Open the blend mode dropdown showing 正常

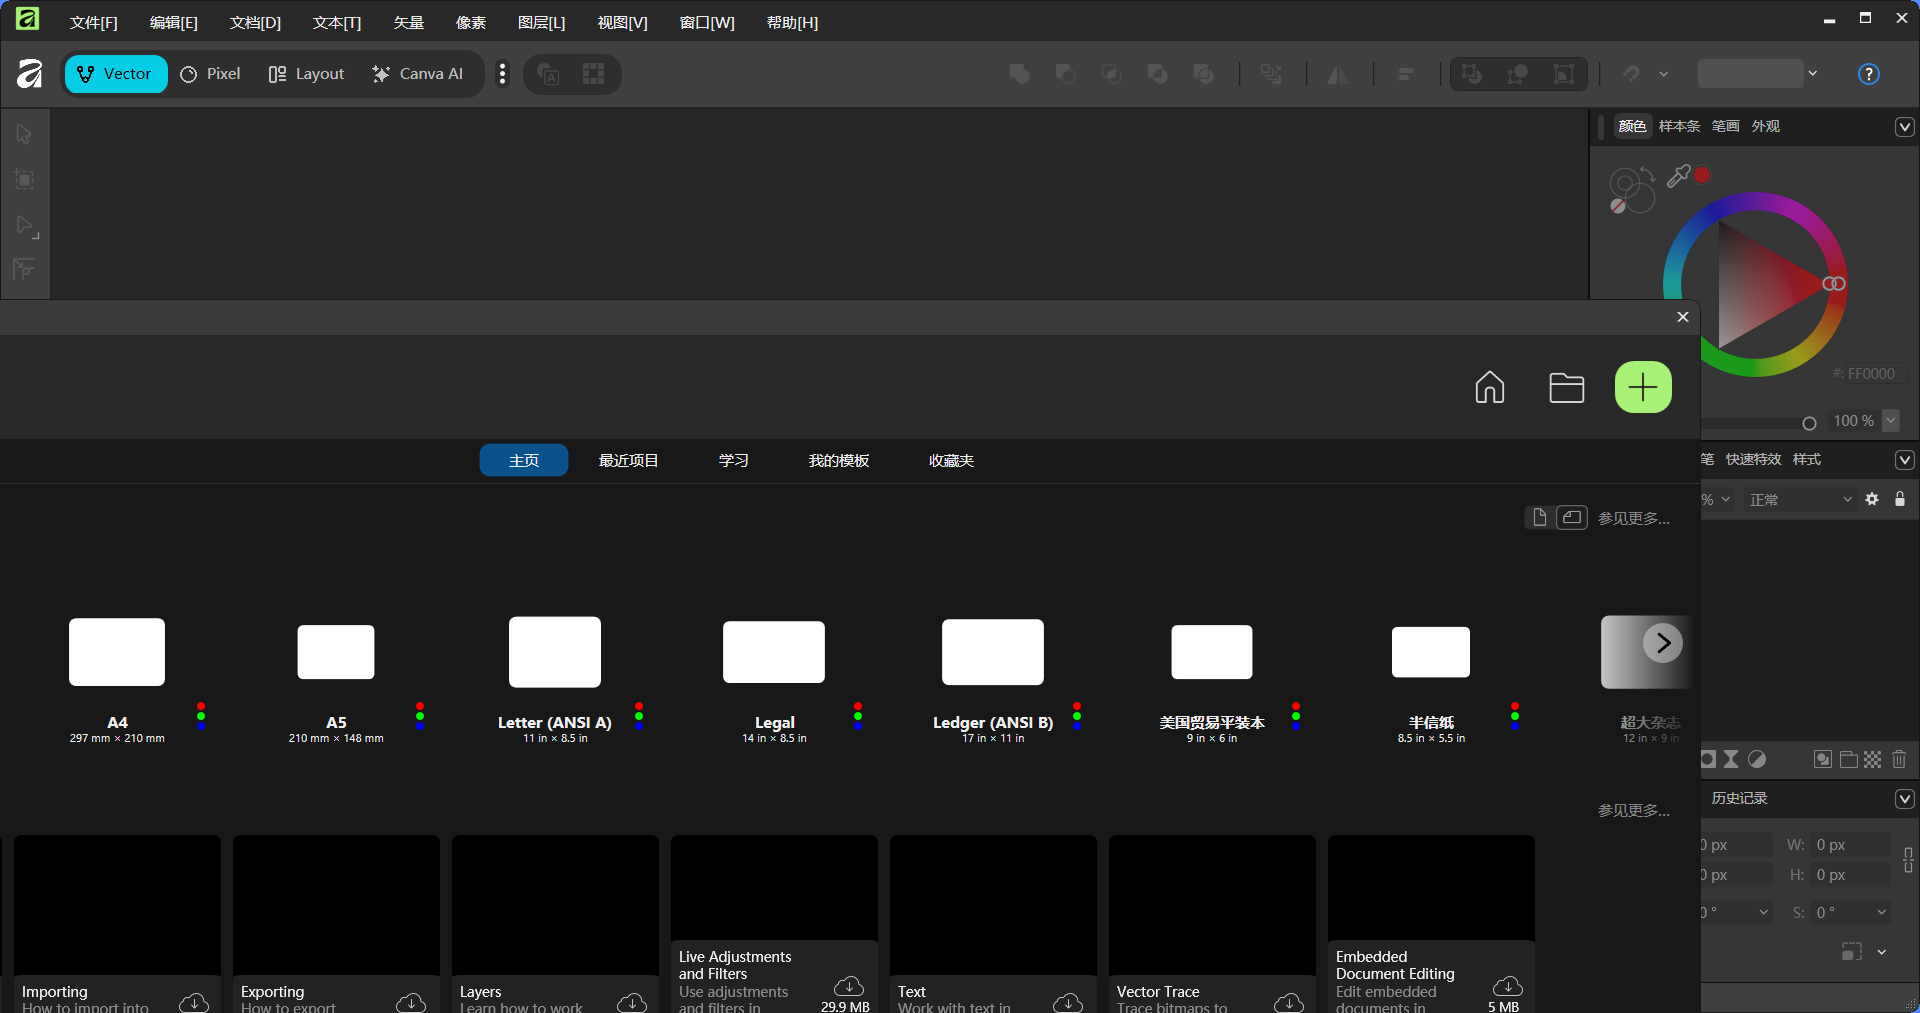[x=1800, y=500]
